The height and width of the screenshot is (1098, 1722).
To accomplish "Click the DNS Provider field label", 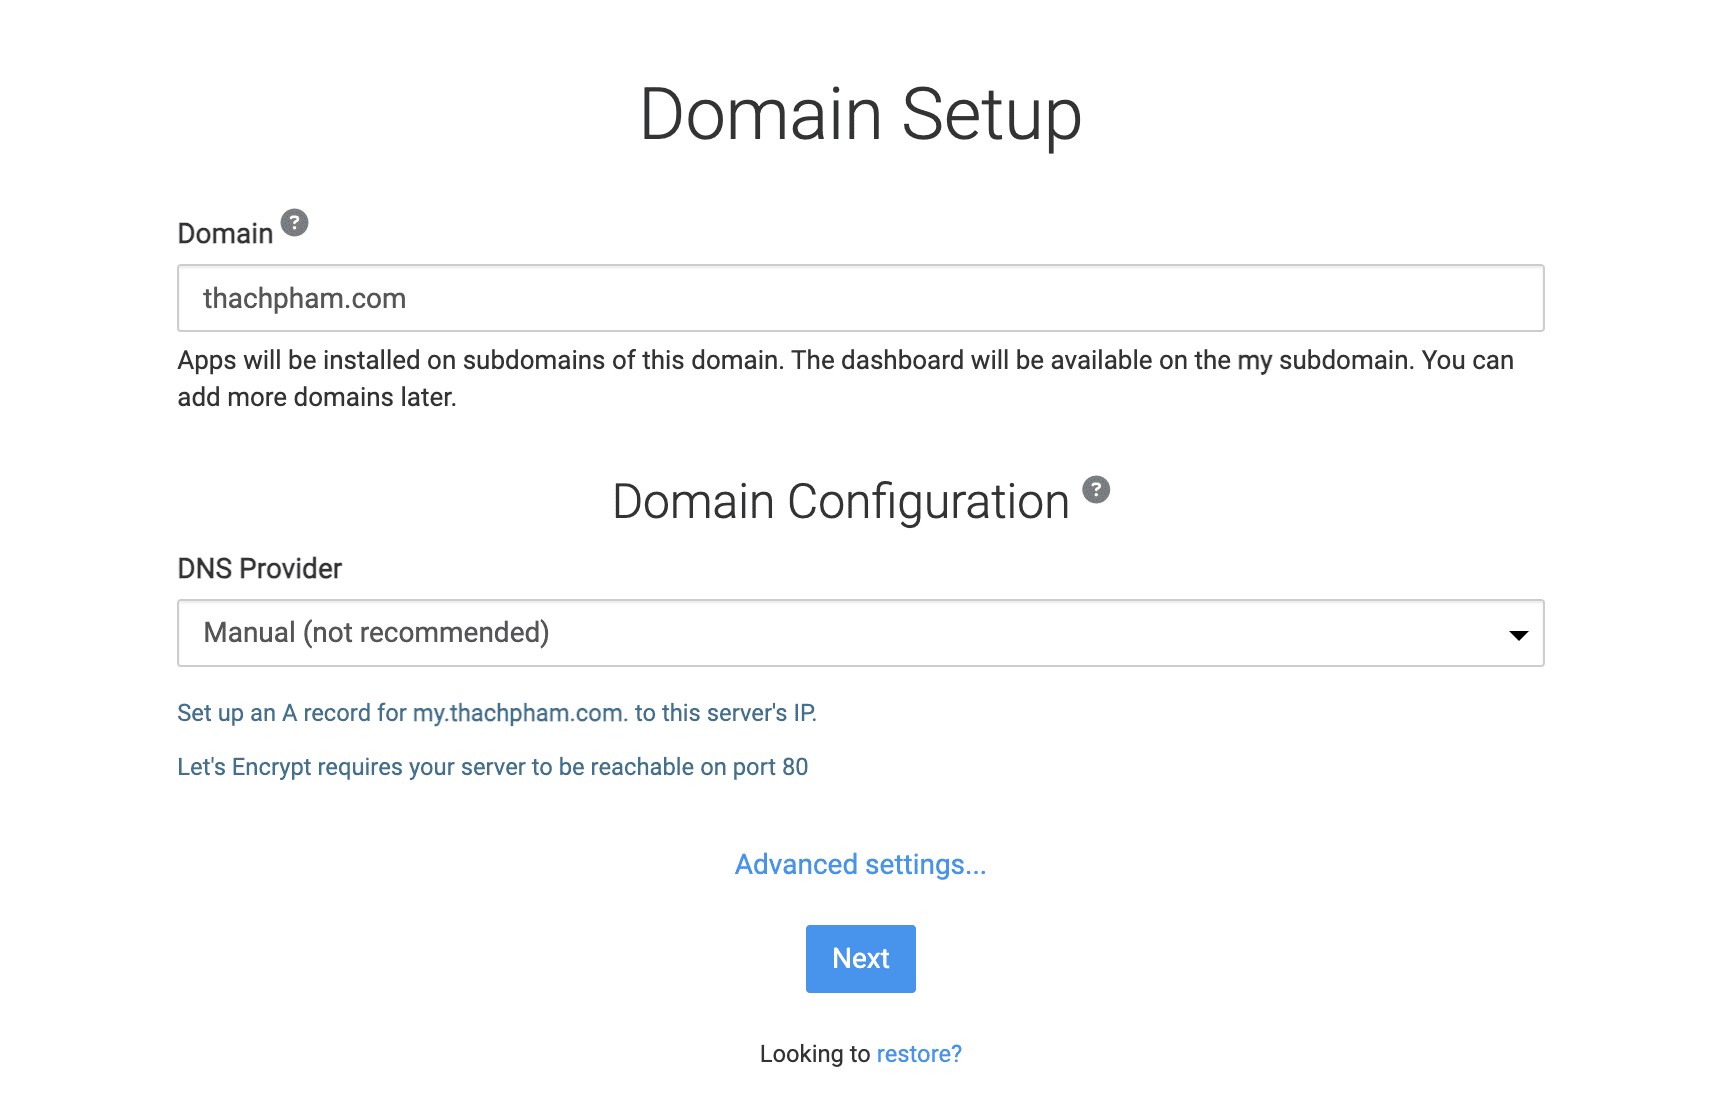I will click(x=259, y=569).
